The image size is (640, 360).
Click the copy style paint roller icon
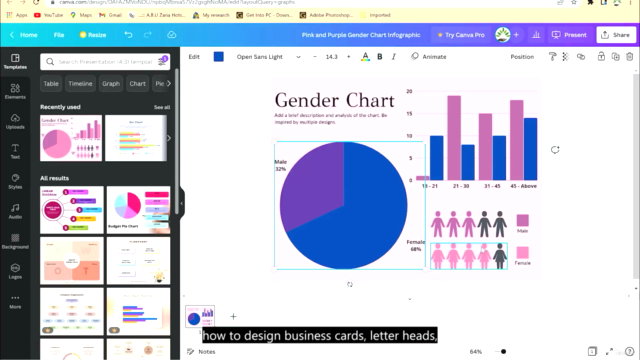point(552,57)
